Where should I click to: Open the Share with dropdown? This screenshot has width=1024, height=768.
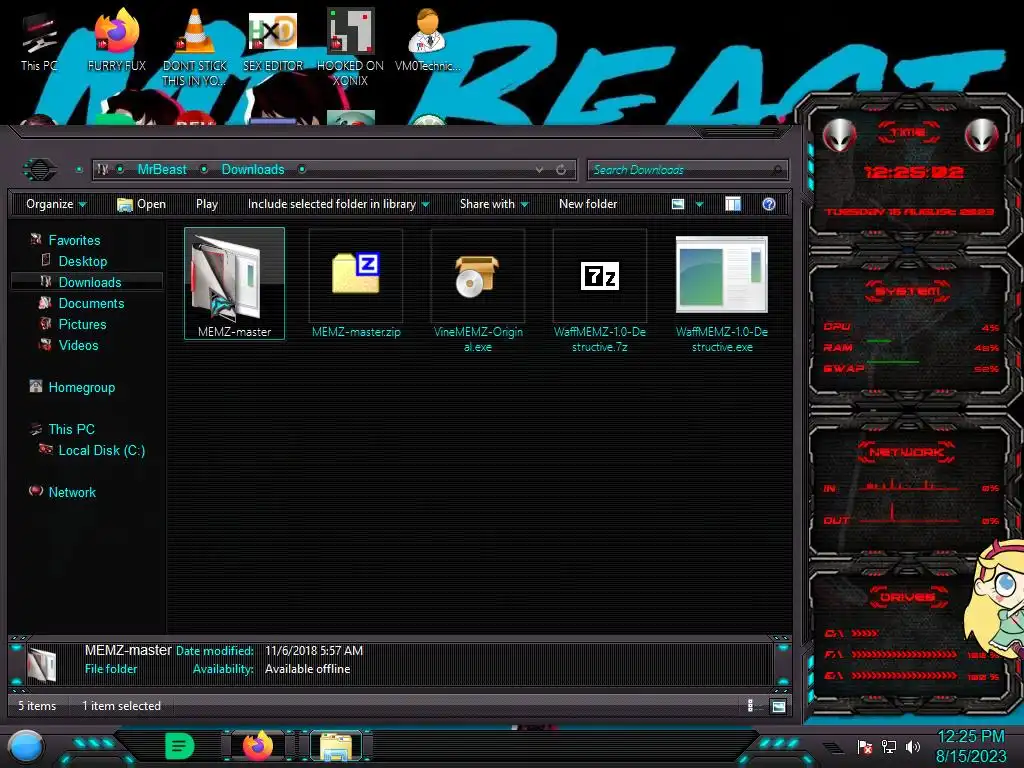(x=494, y=204)
